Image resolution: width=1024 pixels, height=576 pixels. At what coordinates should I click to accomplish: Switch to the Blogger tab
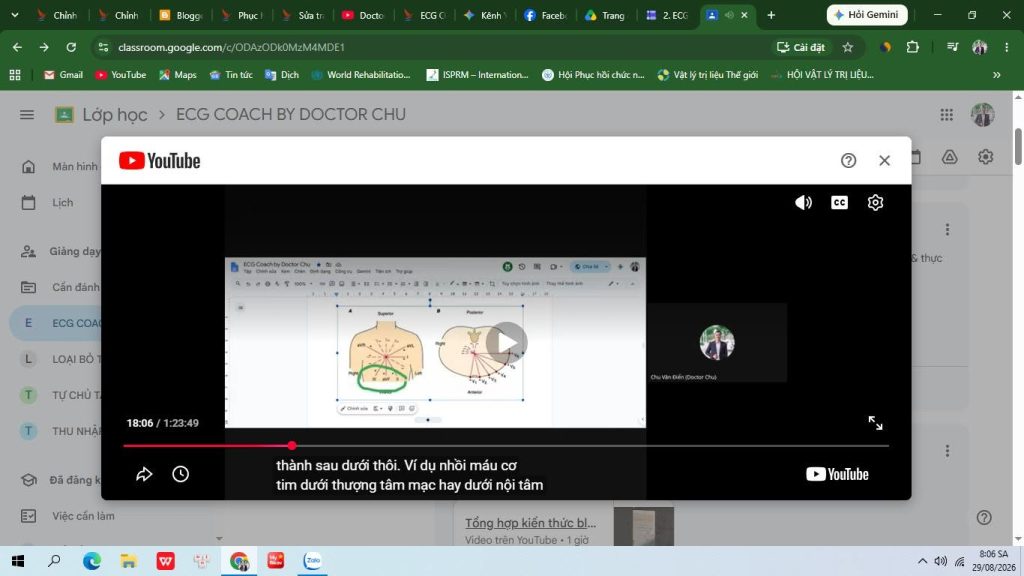click(x=180, y=15)
